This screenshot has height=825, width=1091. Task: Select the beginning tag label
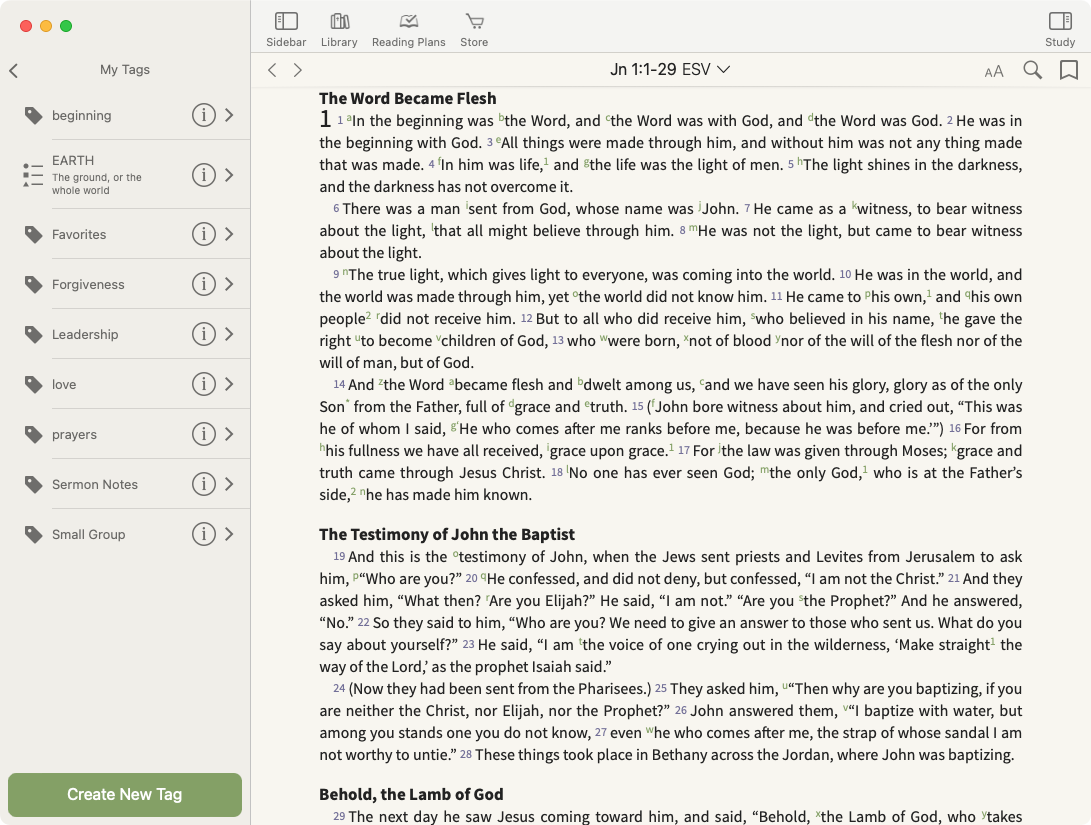point(81,115)
